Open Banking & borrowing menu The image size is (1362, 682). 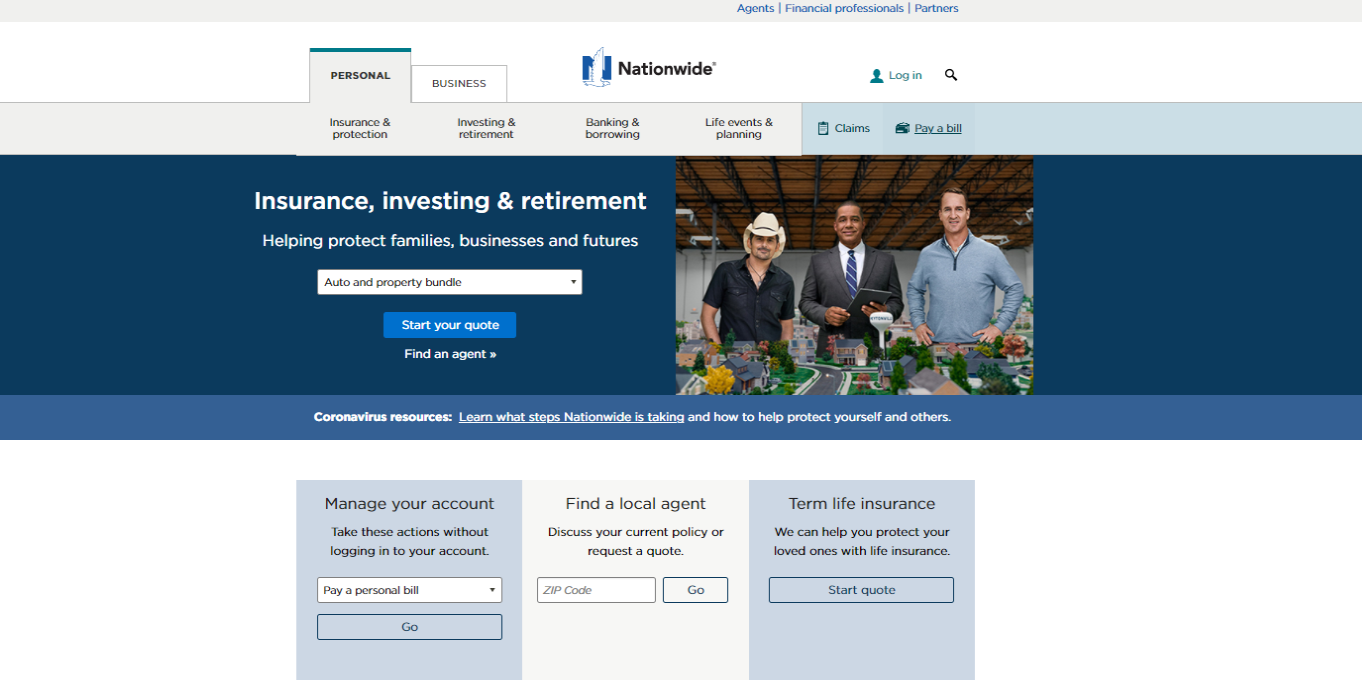click(612, 128)
